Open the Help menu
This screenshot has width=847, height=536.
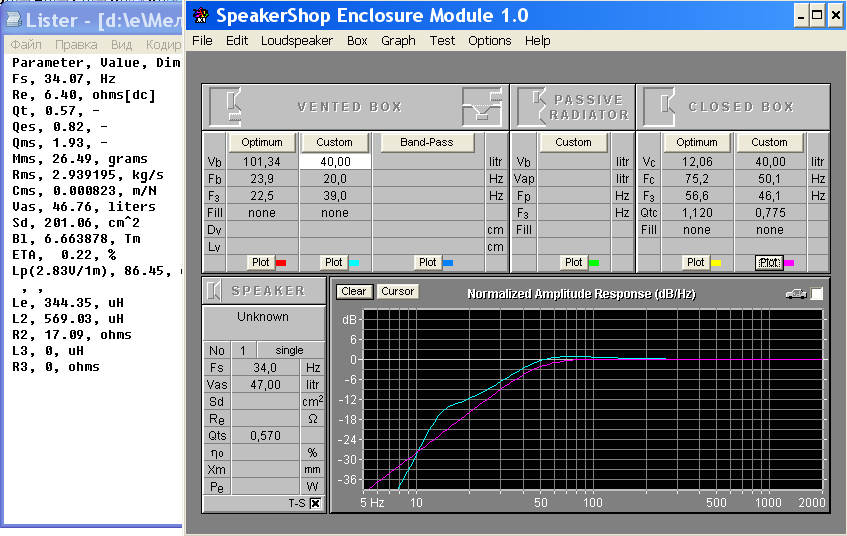point(537,41)
